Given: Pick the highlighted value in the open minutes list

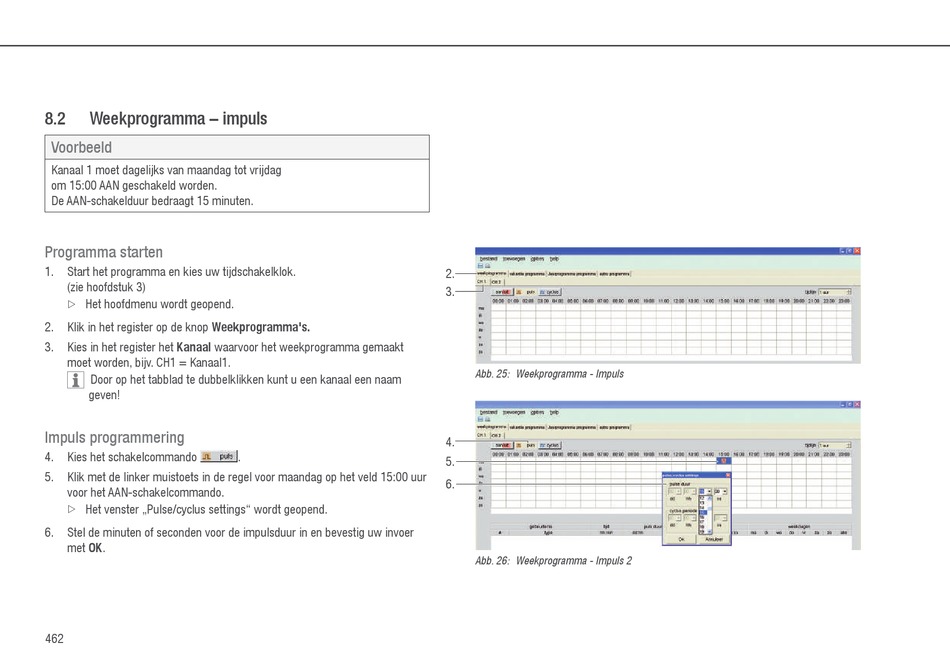Looking at the screenshot, I should point(703,512).
